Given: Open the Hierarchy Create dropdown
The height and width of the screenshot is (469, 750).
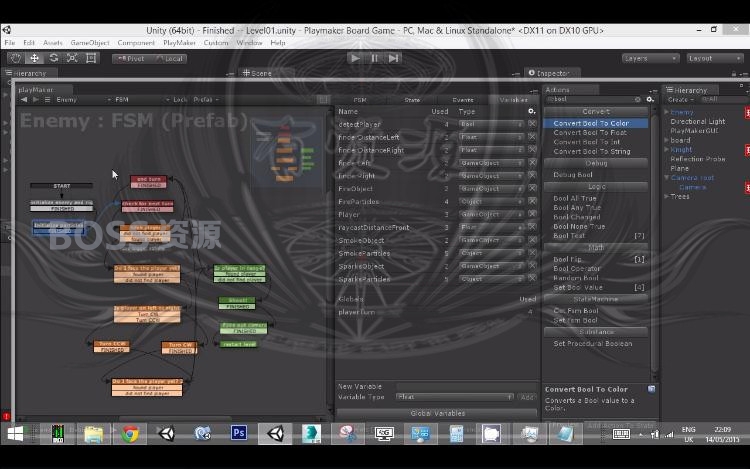Looking at the screenshot, I should (x=680, y=99).
